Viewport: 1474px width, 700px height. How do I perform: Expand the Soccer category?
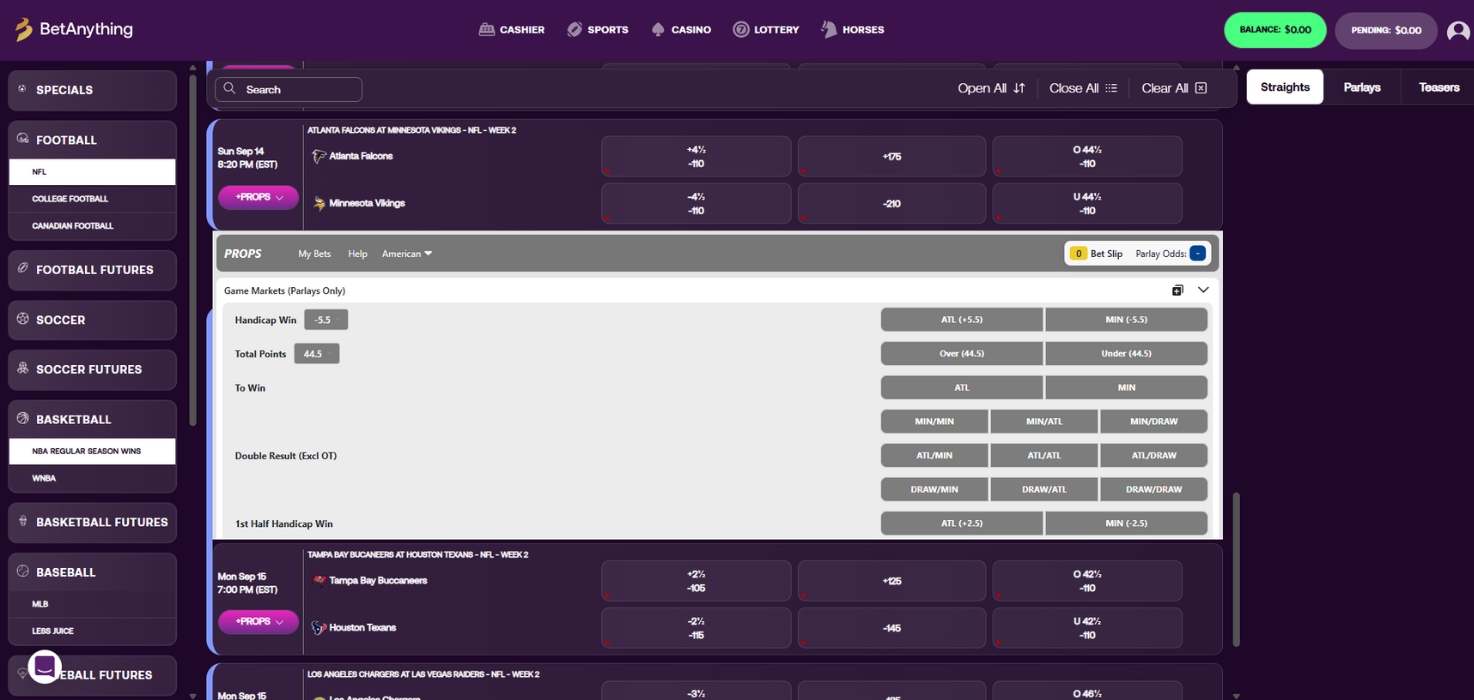pos(92,320)
